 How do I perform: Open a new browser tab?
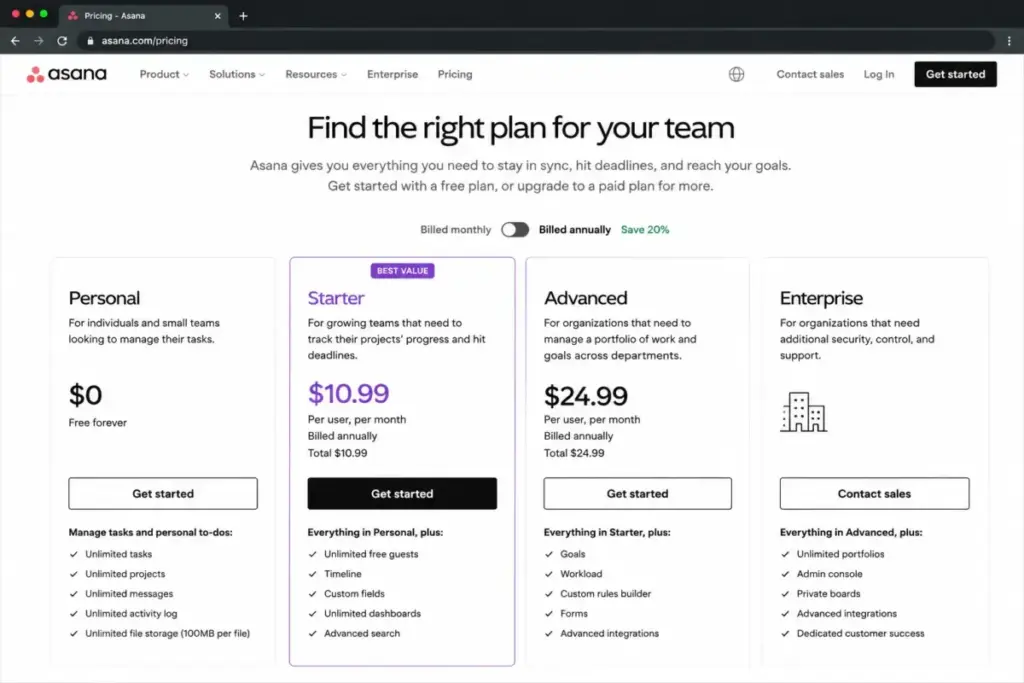(x=243, y=16)
